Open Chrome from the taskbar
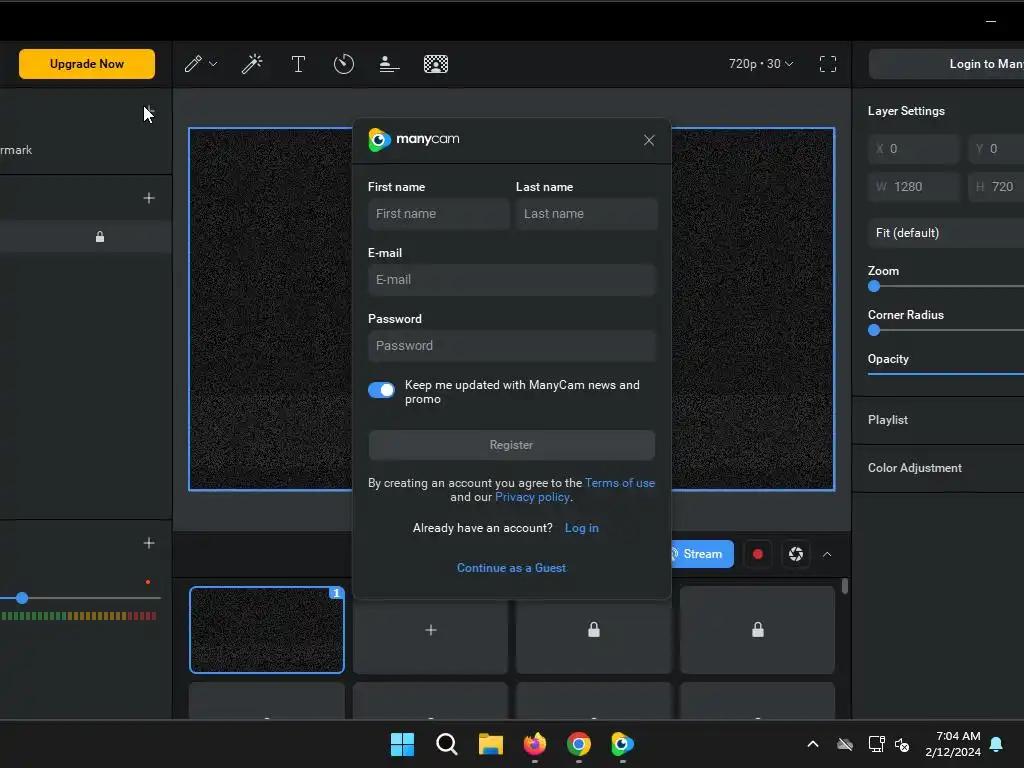This screenshot has height=768, width=1024. [x=579, y=744]
